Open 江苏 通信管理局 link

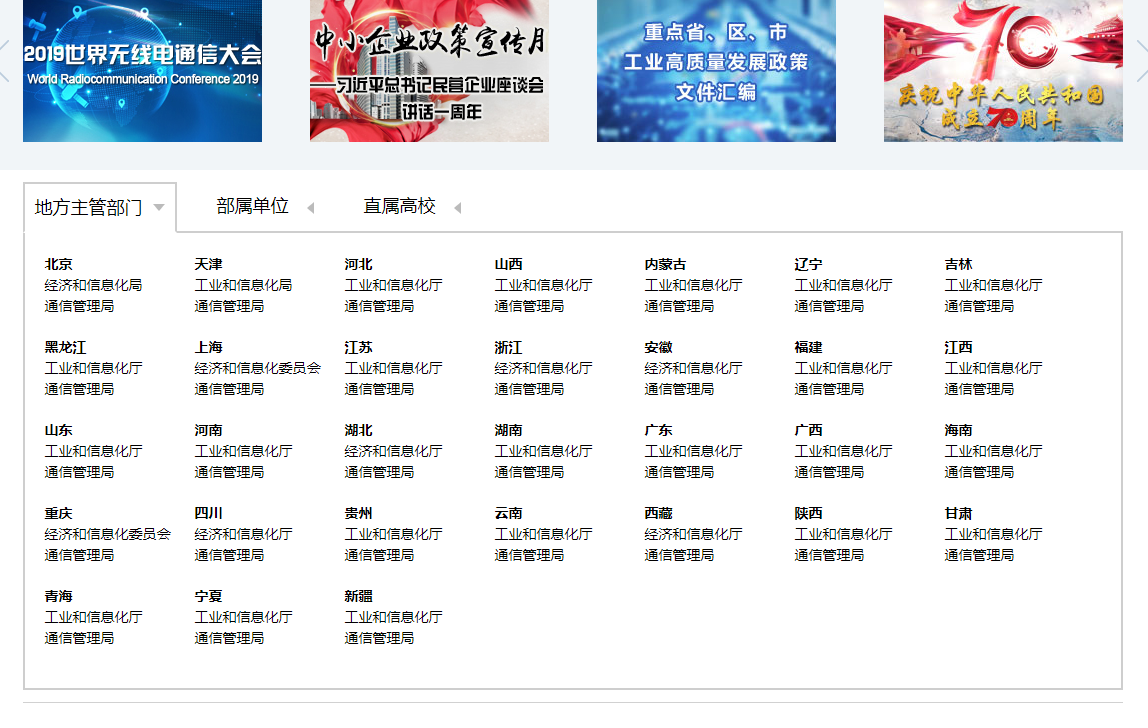(379, 389)
